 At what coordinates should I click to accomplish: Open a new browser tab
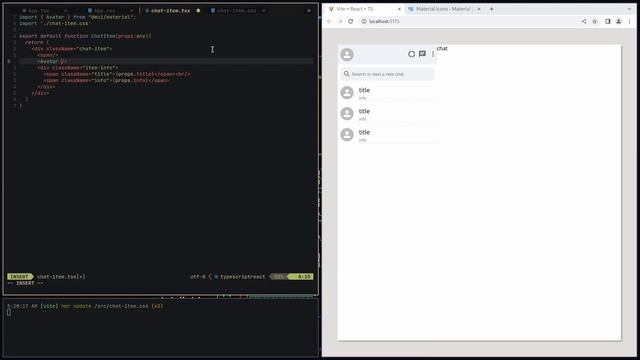pyautogui.click(x=491, y=9)
